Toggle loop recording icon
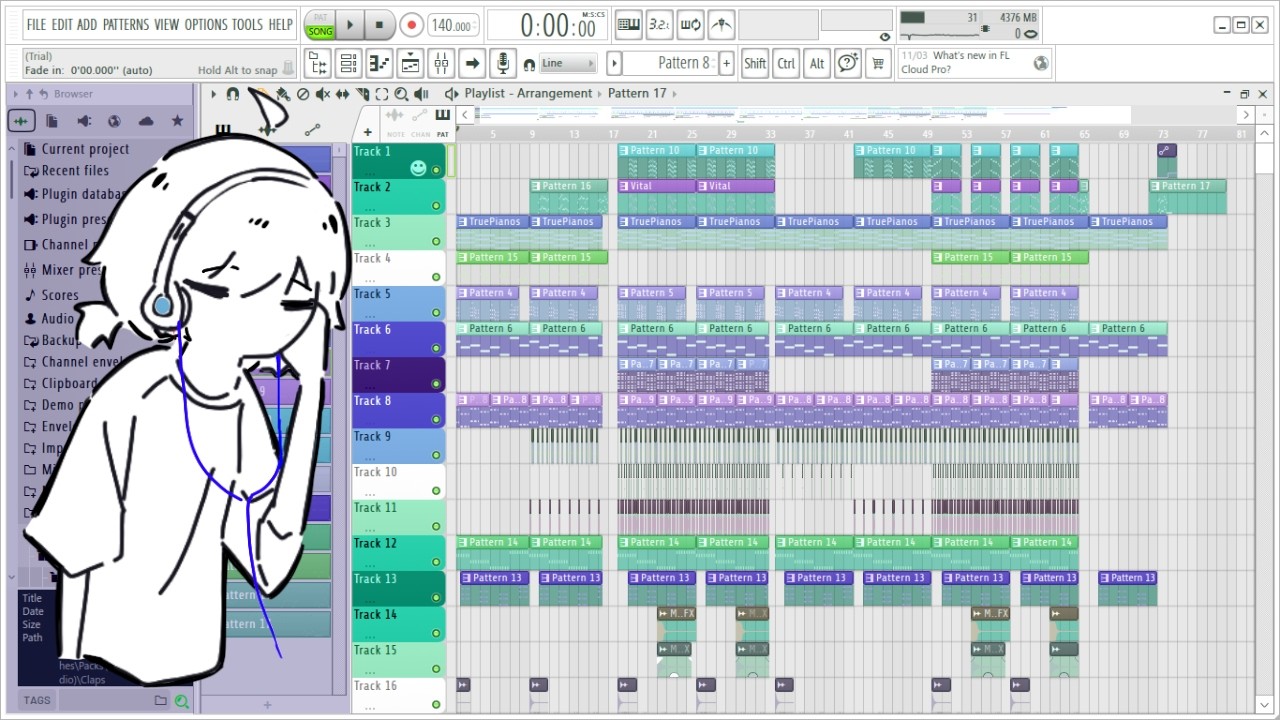The width and height of the screenshot is (1280, 720). click(690, 25)
